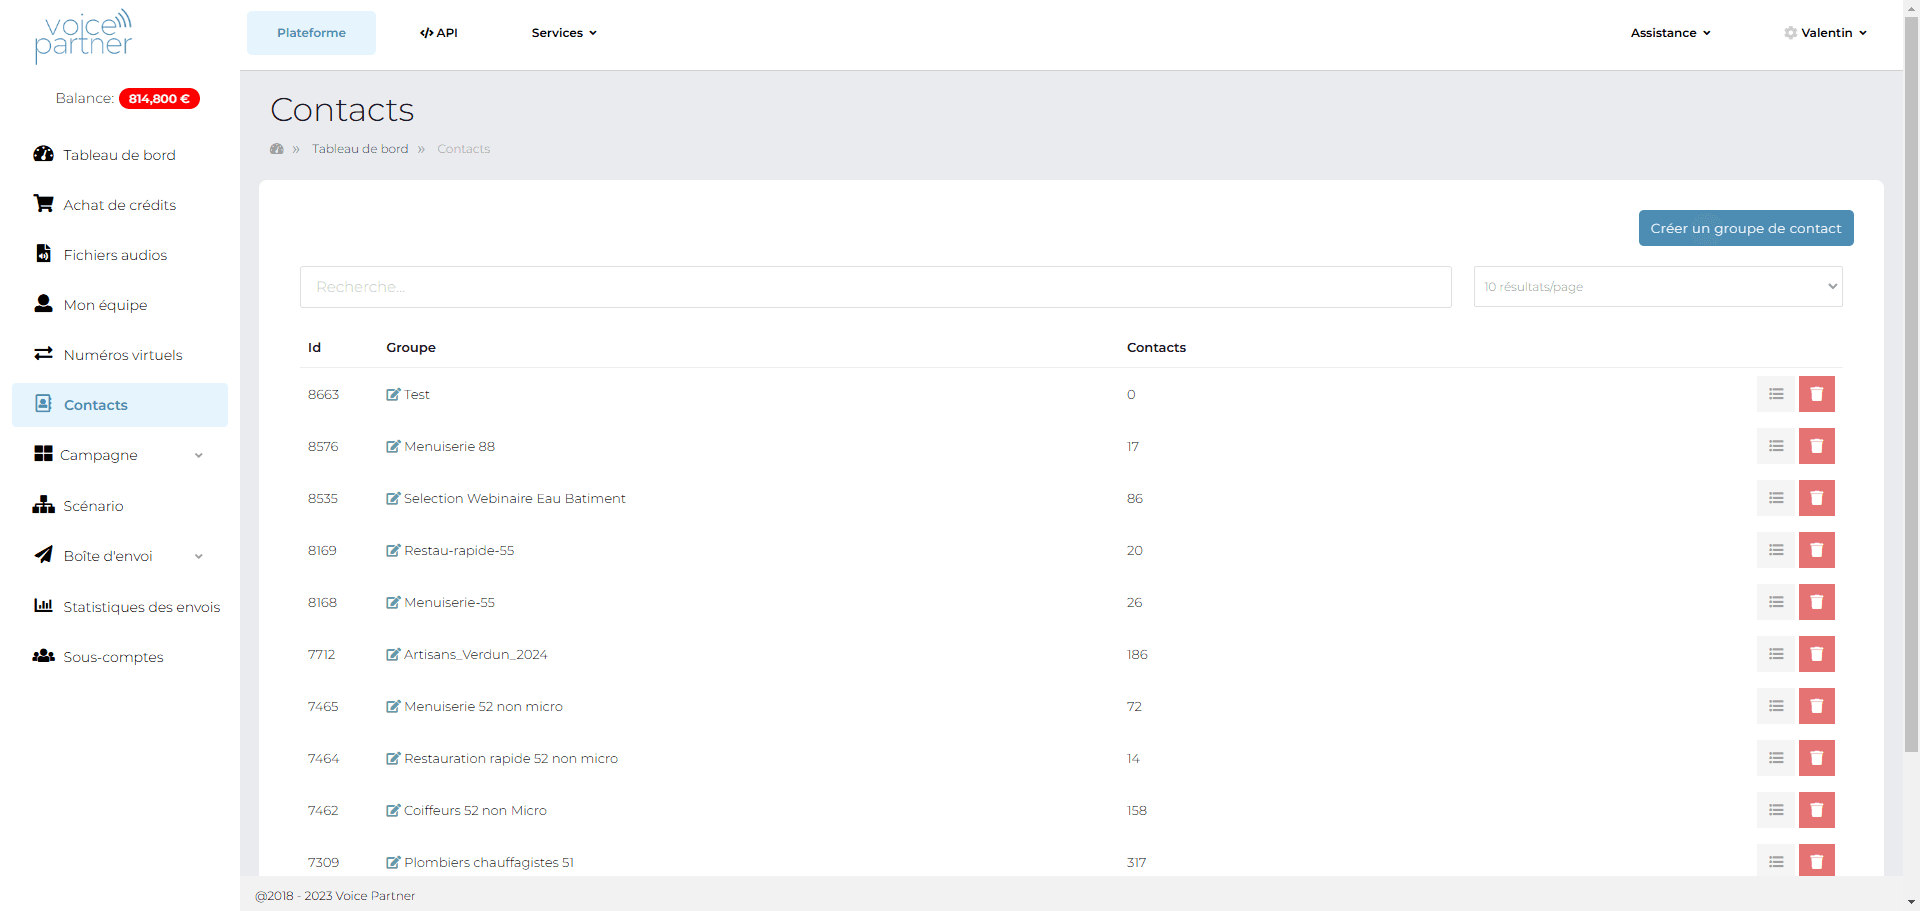The height and width of the screenshot is (911, 1920).
Task: Open the Assistance dropdown menu
Action: point(1670,33)
